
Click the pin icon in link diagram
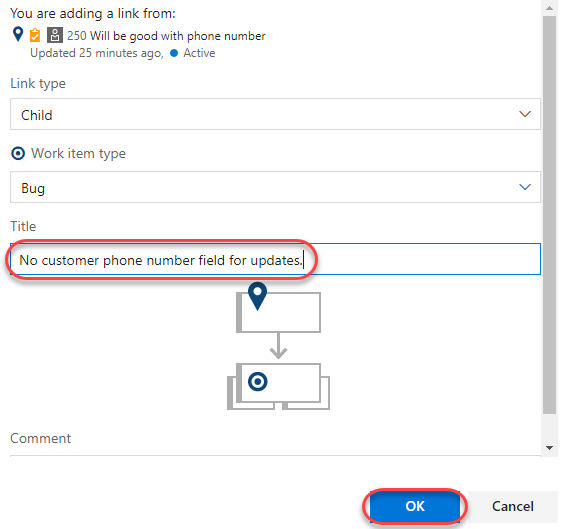pos(257,296)
